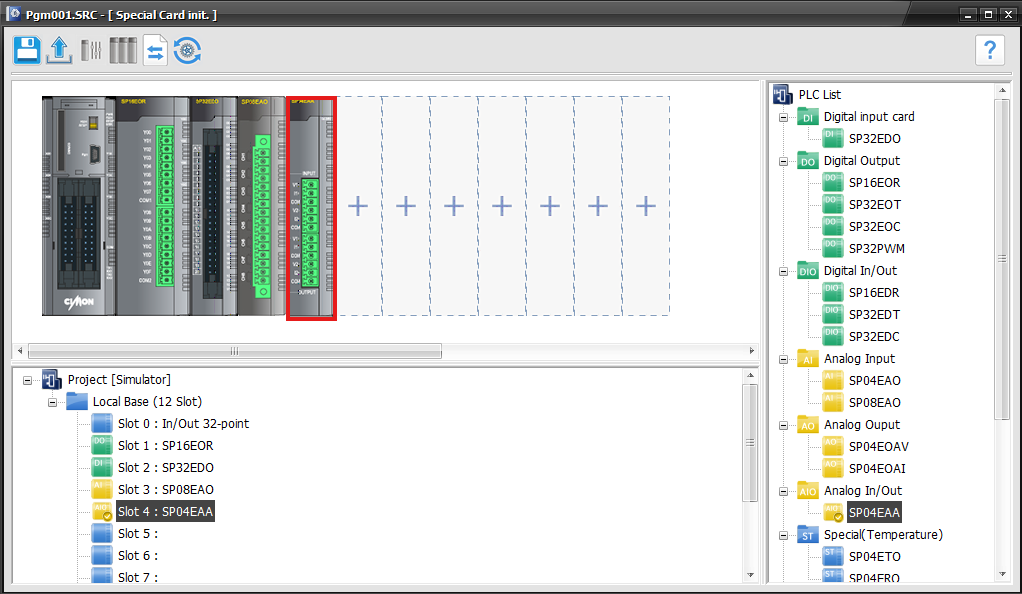Click right arrow of rack horizontal scrollbar

(752, 351)
